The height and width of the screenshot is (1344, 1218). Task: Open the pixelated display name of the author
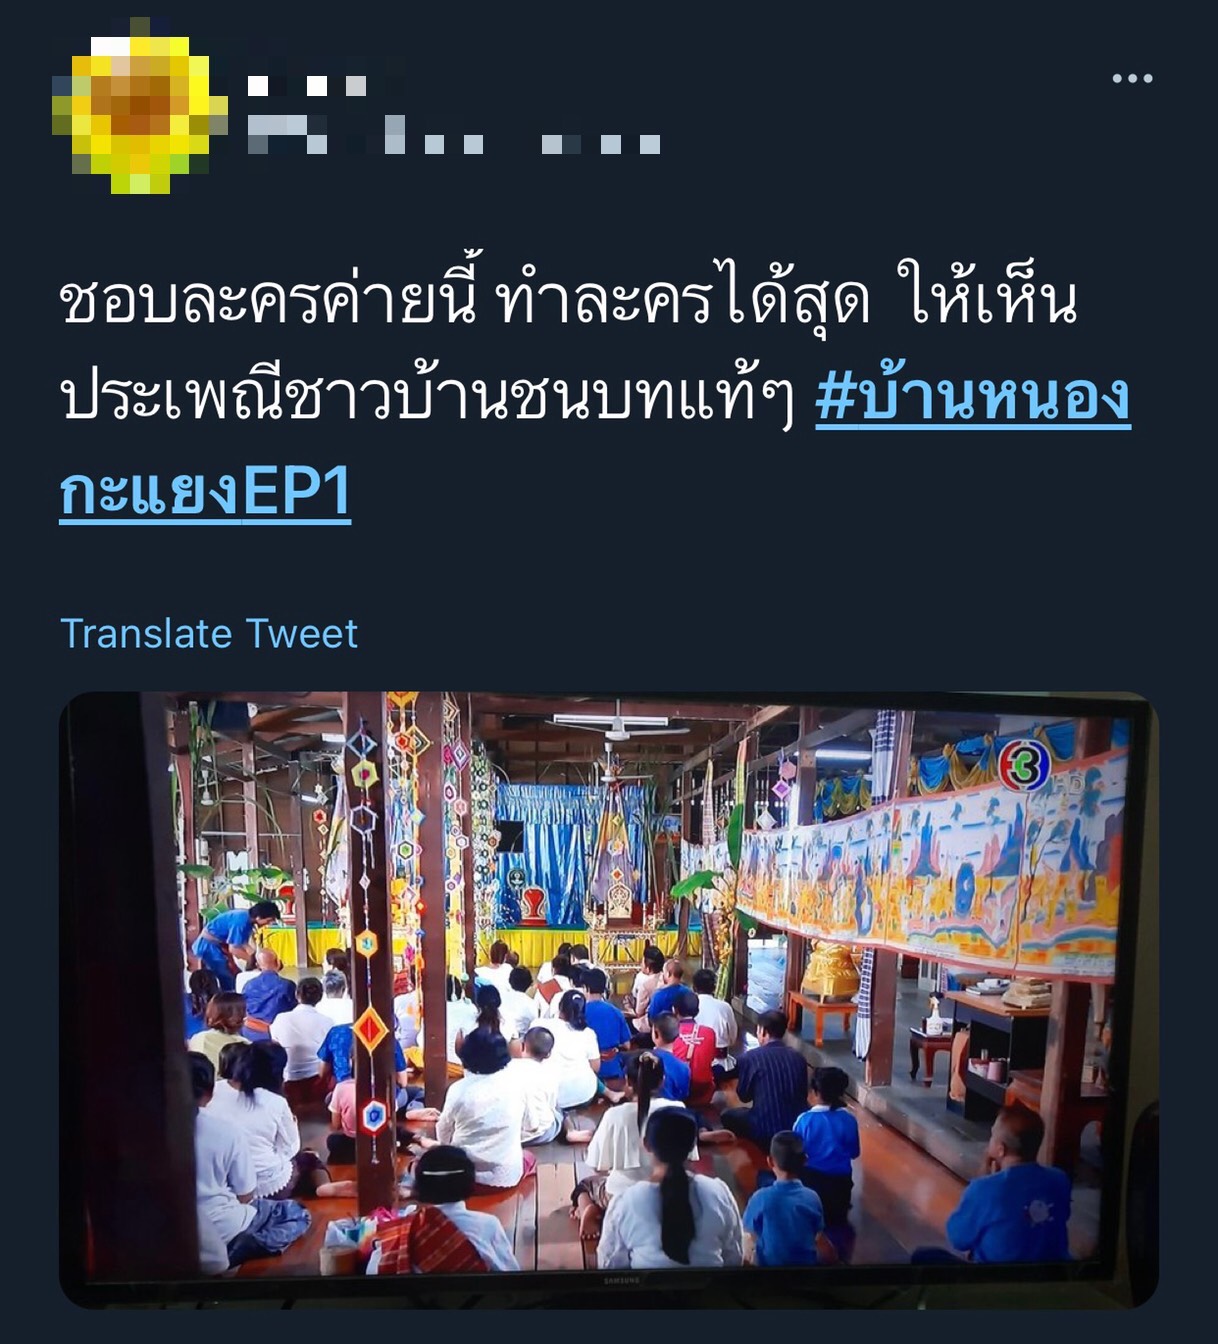coord(307,87)
